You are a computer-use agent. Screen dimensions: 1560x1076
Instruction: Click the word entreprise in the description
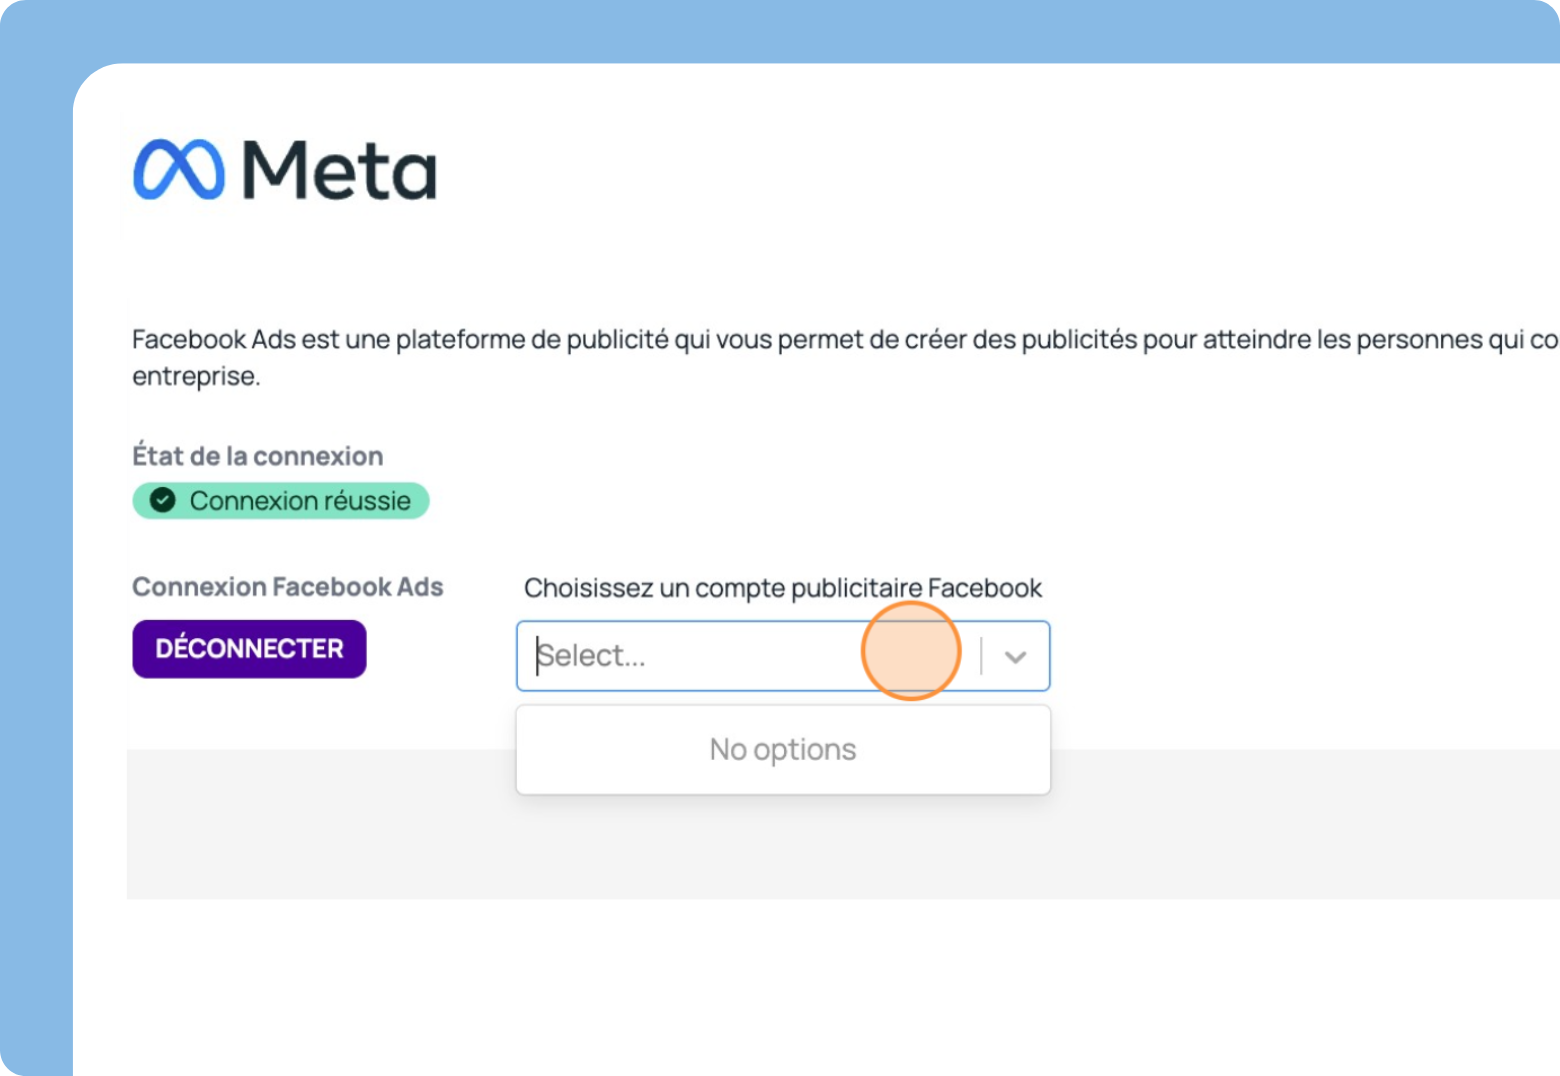196,376
